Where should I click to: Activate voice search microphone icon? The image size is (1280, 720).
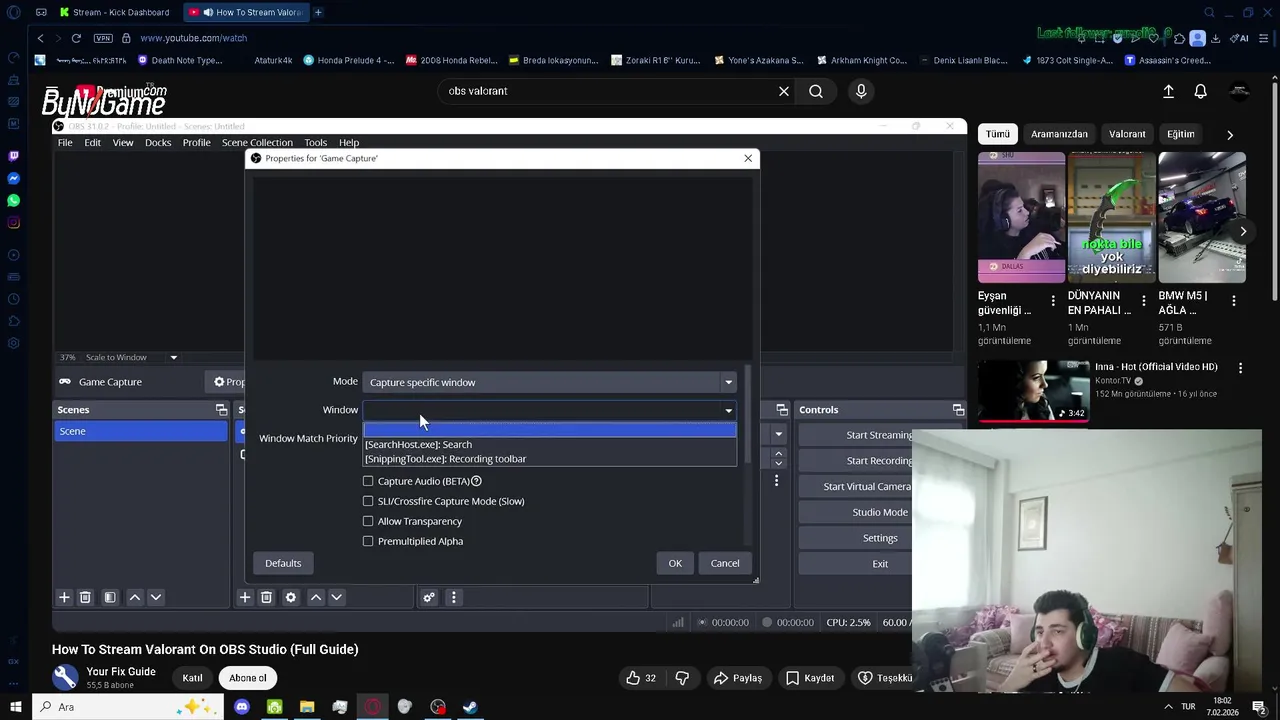coord(861,91)
